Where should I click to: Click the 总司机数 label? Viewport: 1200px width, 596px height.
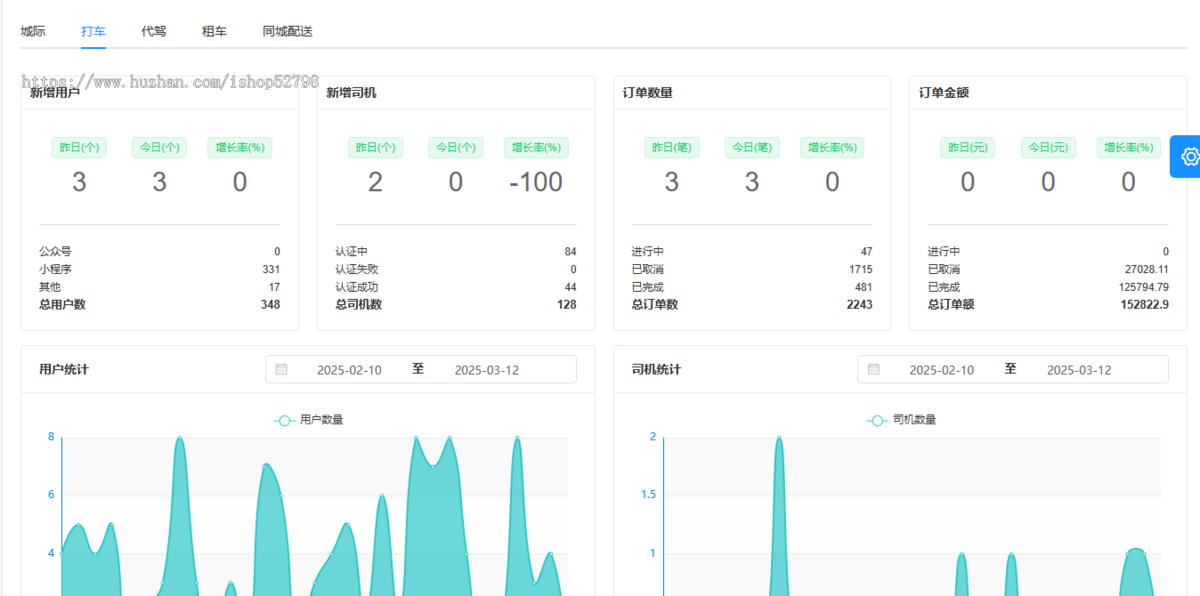(359, 305)
